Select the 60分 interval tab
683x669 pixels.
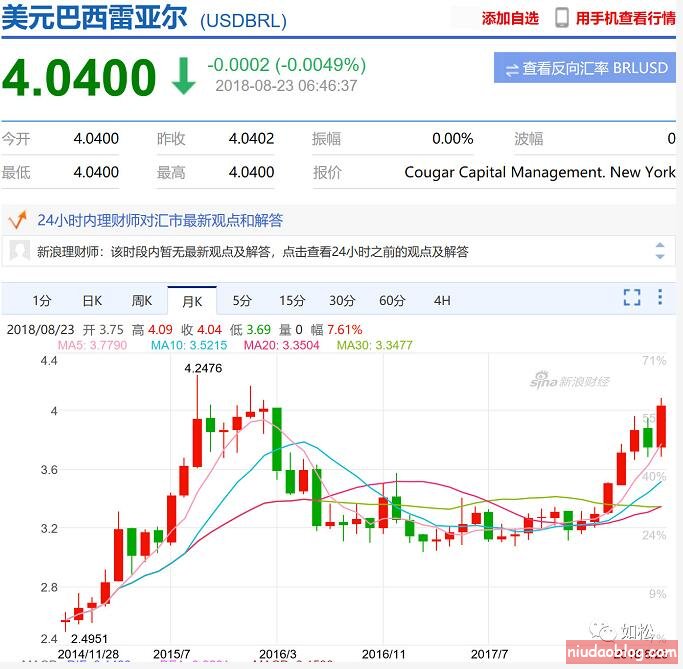click(x=392, y=300)
